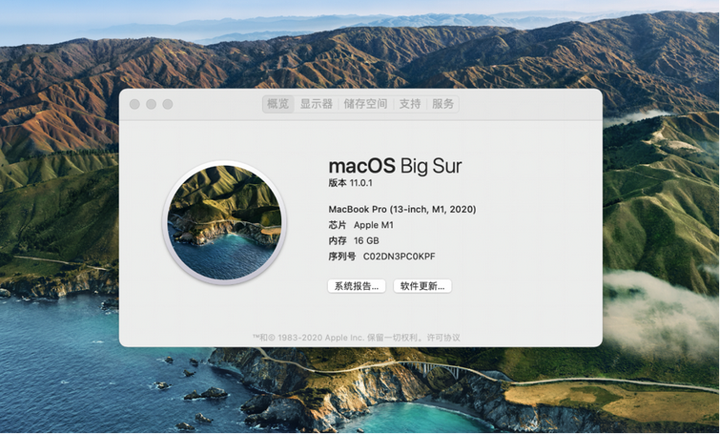This screenshot has width=720, height=434.
Task: Click the macOS Big Sur round image
Action: [224, 223]
